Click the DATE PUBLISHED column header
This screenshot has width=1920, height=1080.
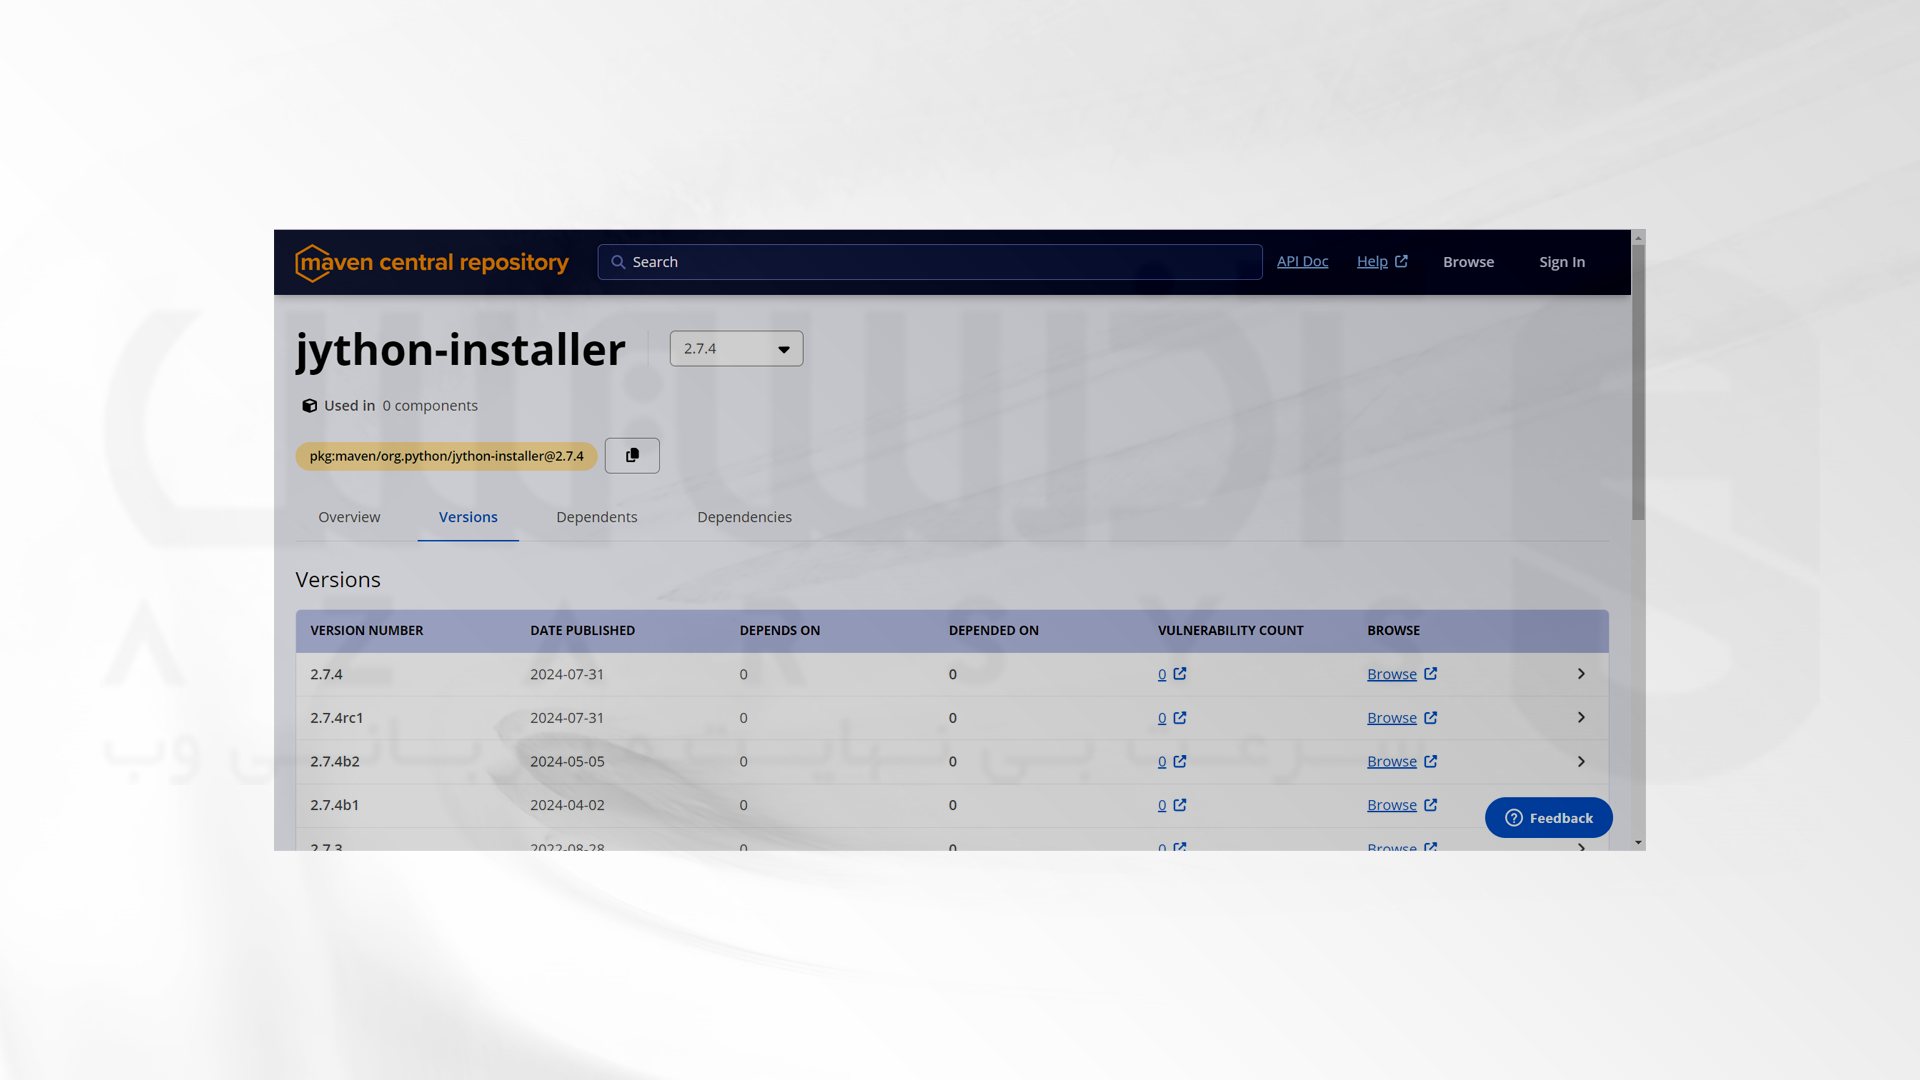pyautogui.click(x=582, y=631)
